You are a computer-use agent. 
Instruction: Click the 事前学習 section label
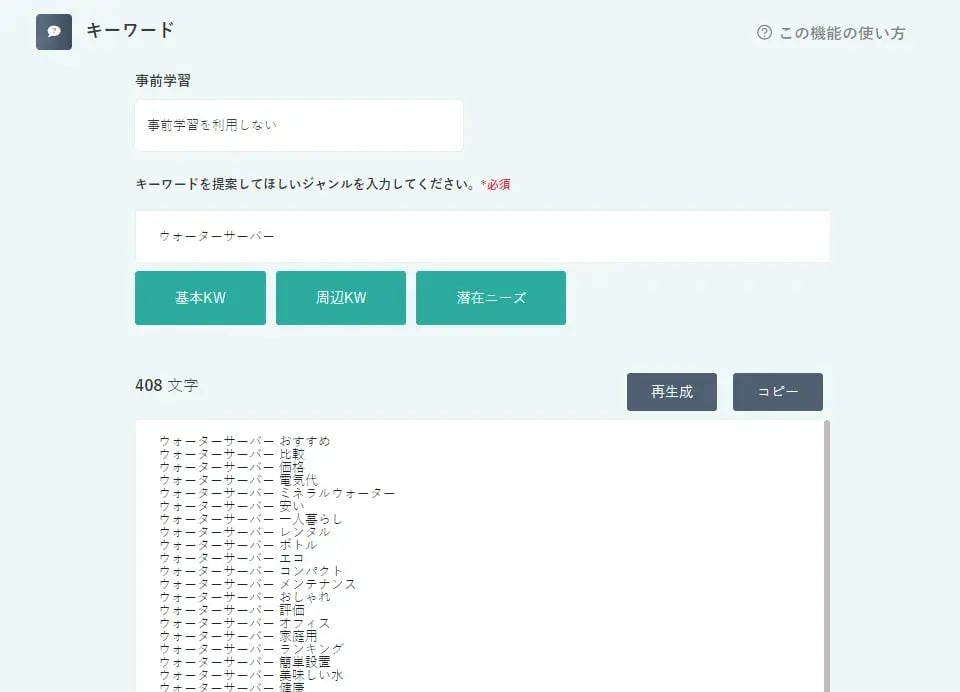(163, 80)
